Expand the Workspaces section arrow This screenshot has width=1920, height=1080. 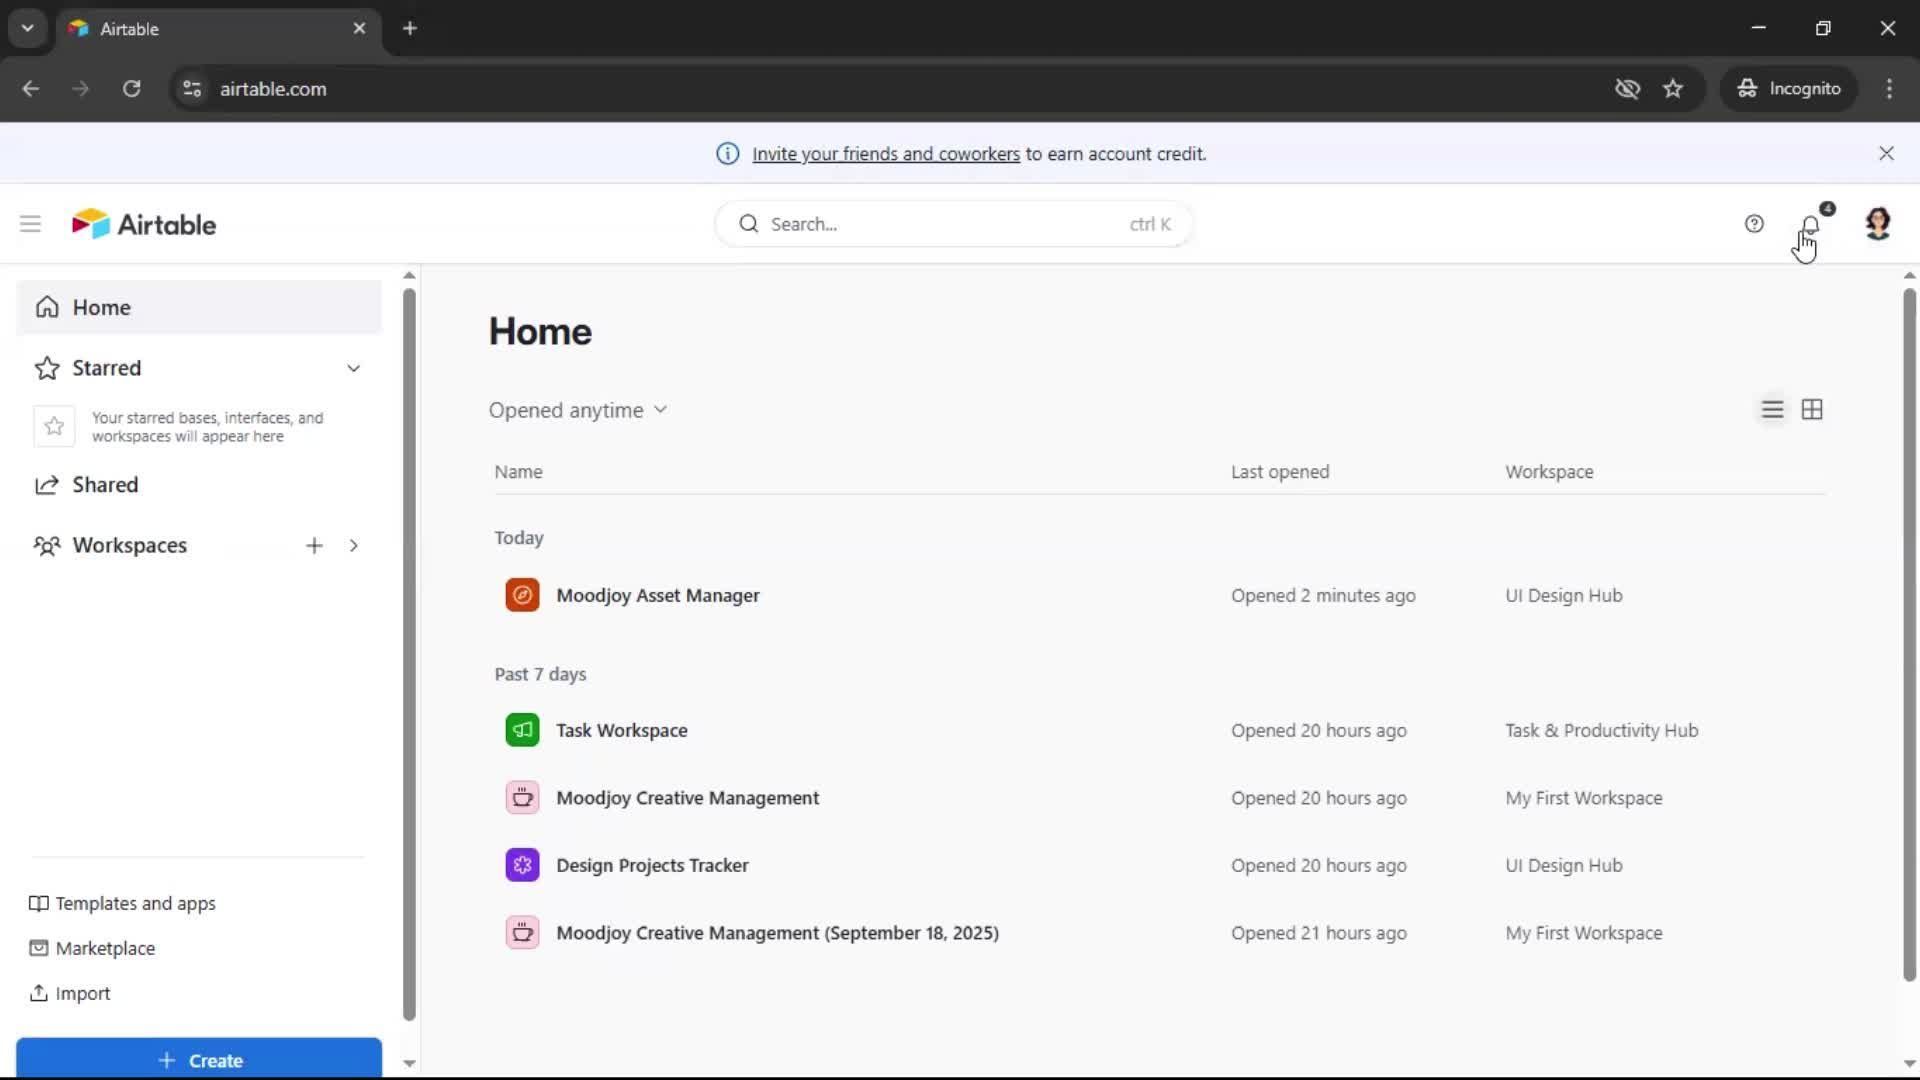[x=353, y=545]
